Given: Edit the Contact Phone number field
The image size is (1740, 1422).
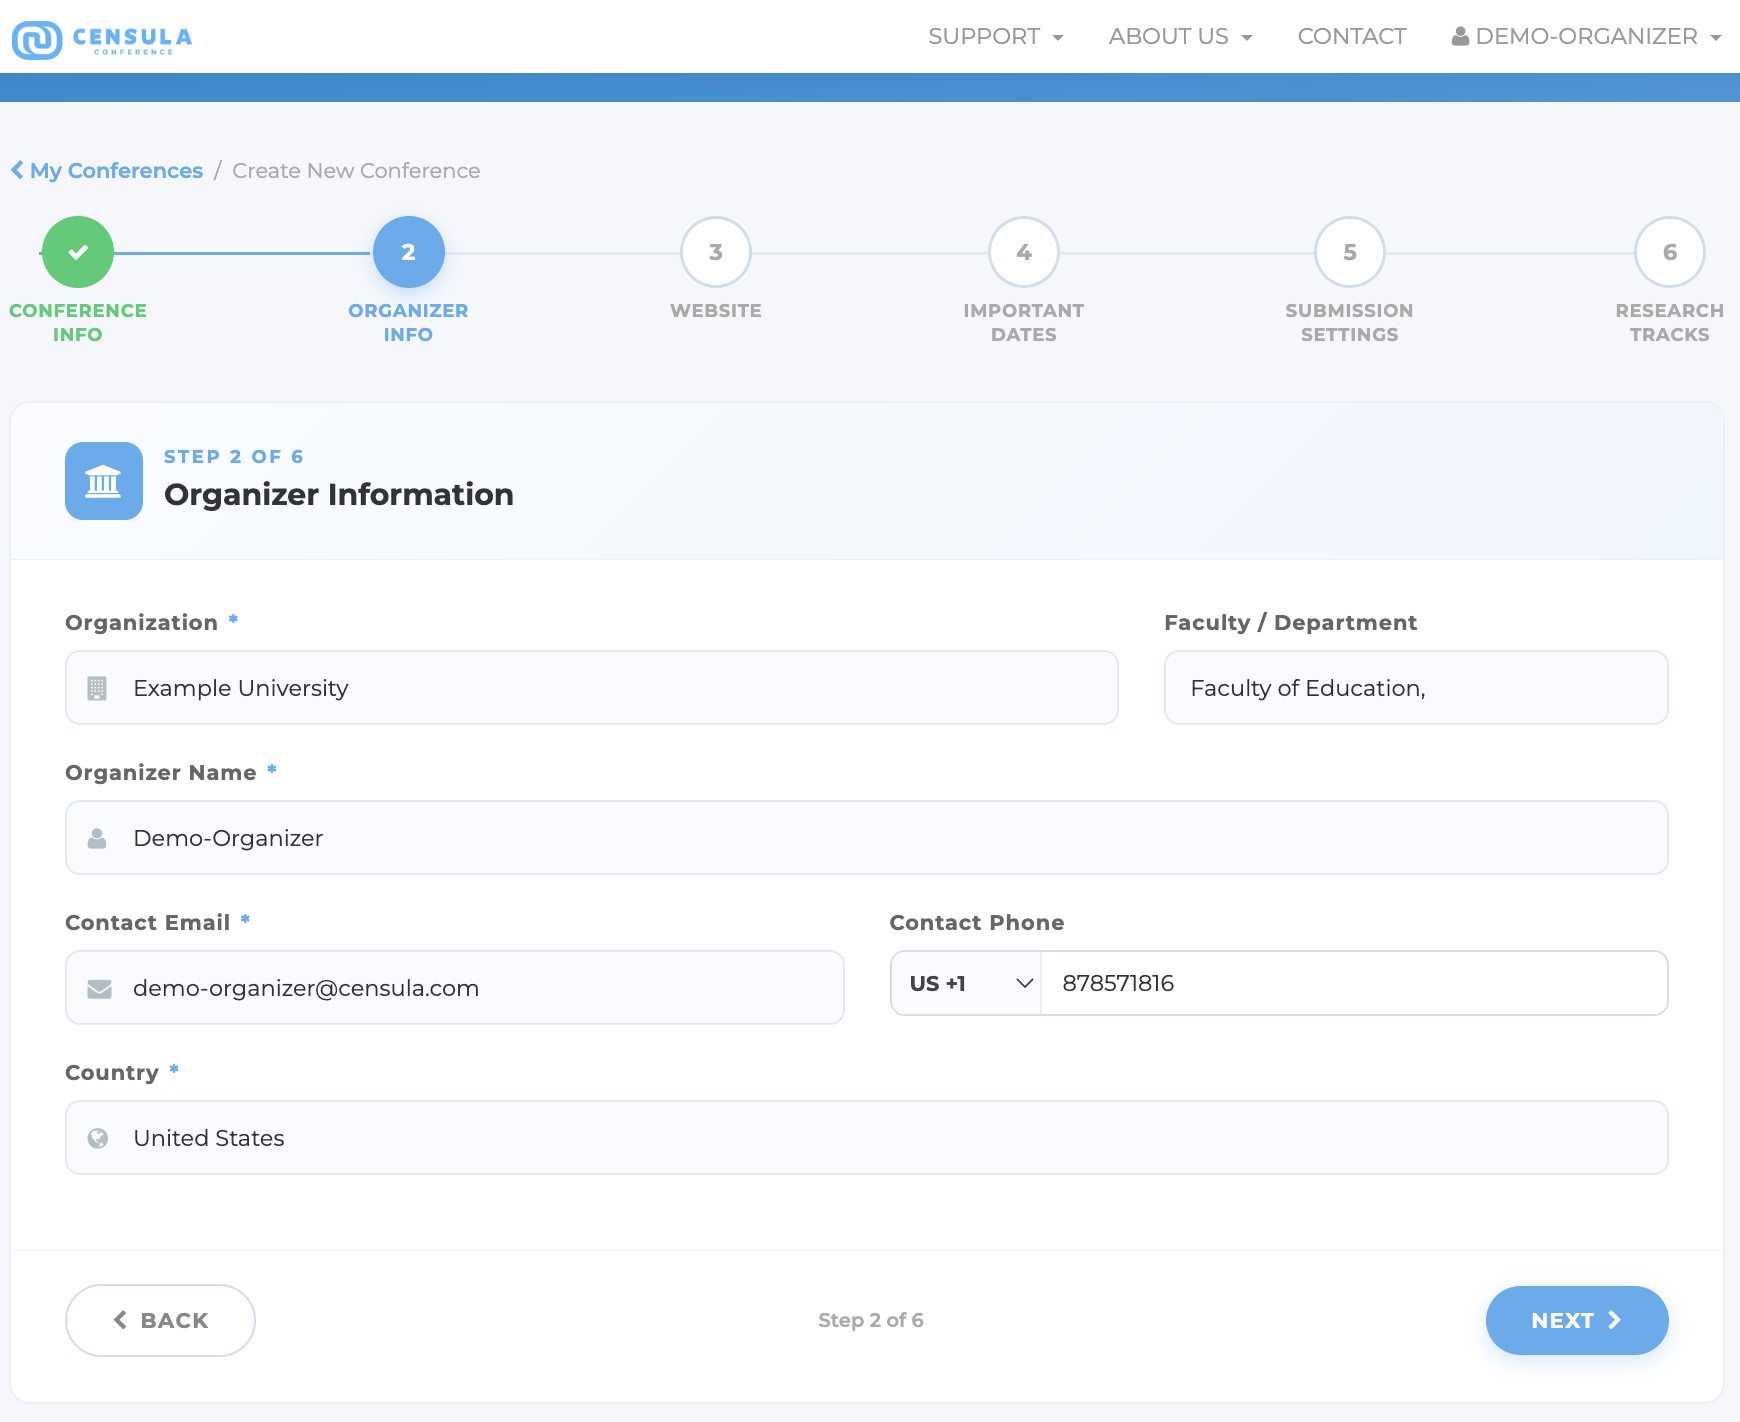Looking at the screenshot, I should pyautogui.click(x=1354, y=983).
